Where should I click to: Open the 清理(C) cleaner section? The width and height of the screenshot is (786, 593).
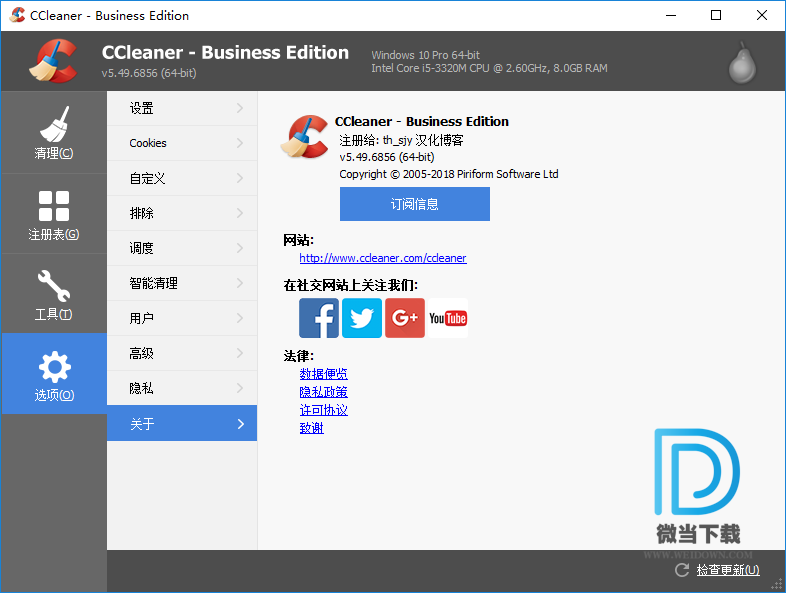pyautogui.click(x=54, y=133)
